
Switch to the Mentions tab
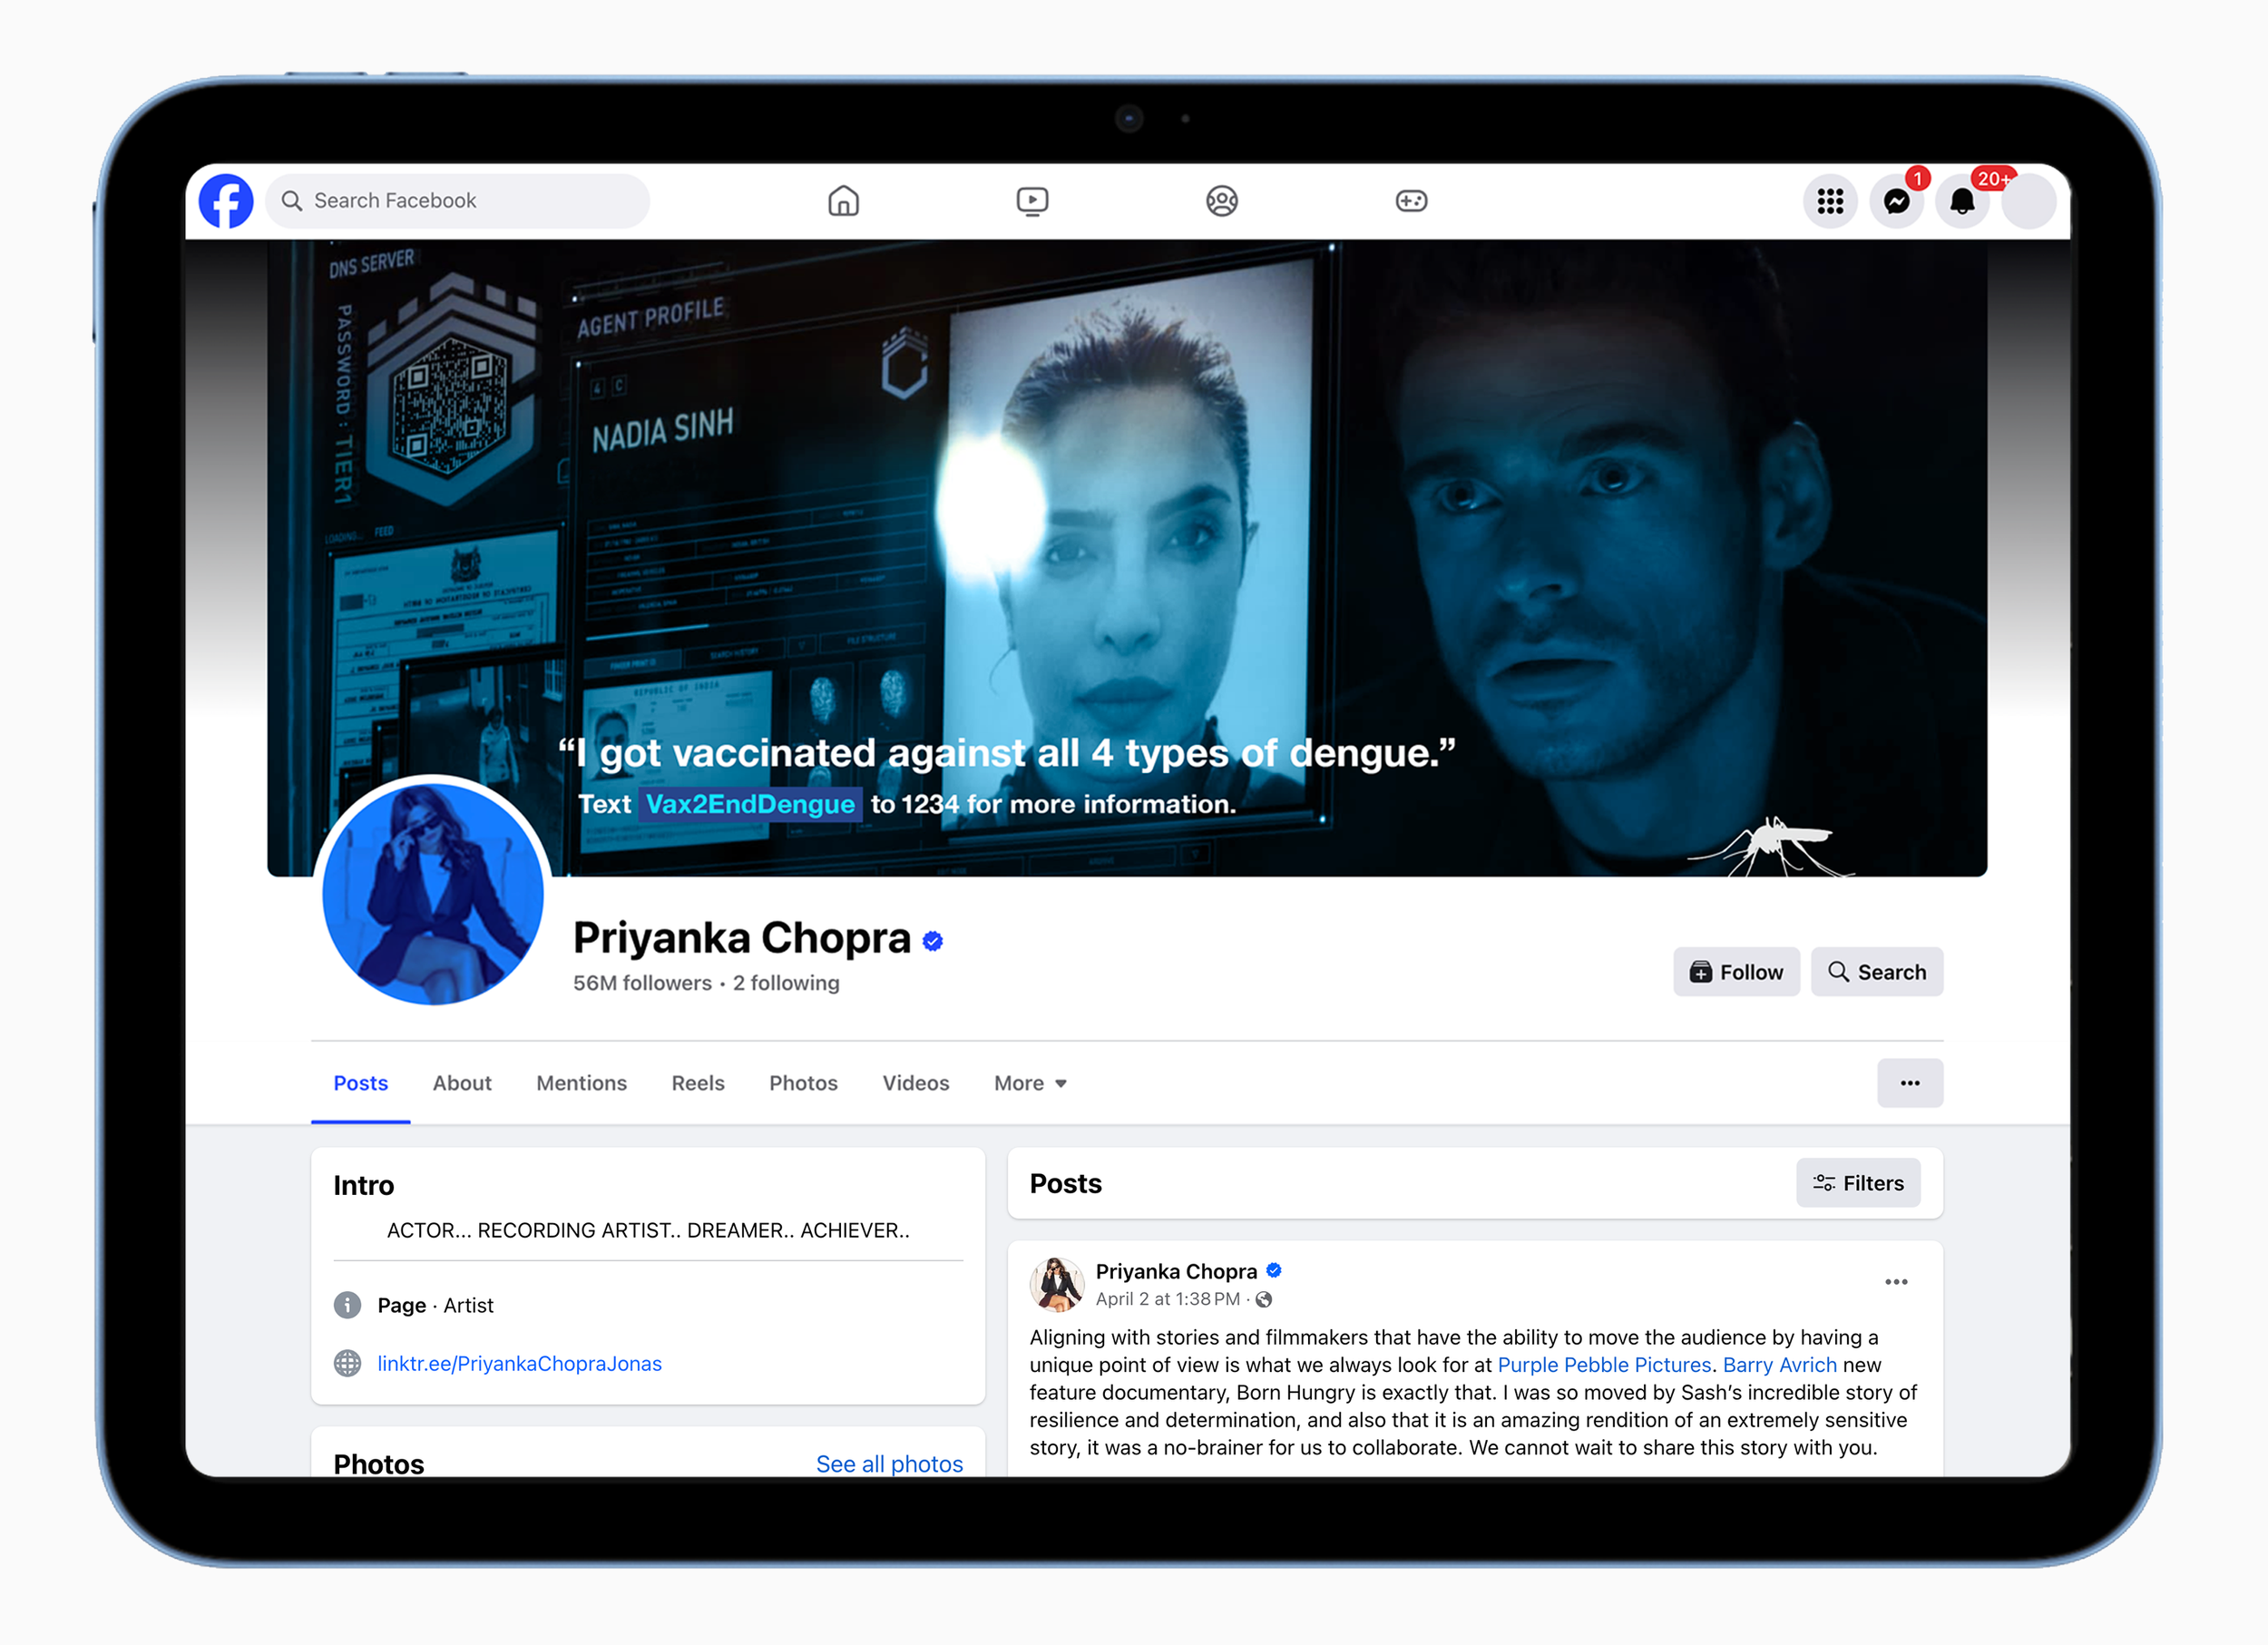(581, 1083)
